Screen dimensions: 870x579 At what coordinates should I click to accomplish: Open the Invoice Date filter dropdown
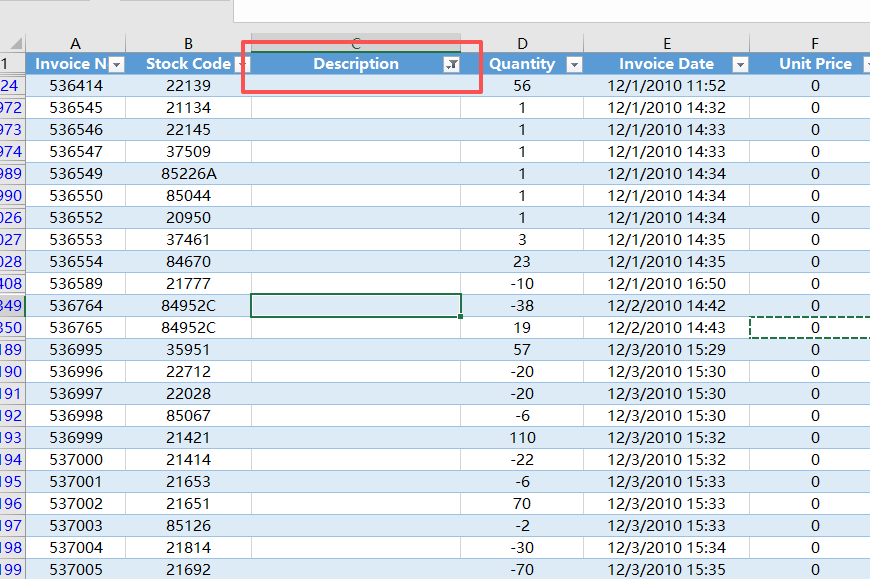pos(740,65)
